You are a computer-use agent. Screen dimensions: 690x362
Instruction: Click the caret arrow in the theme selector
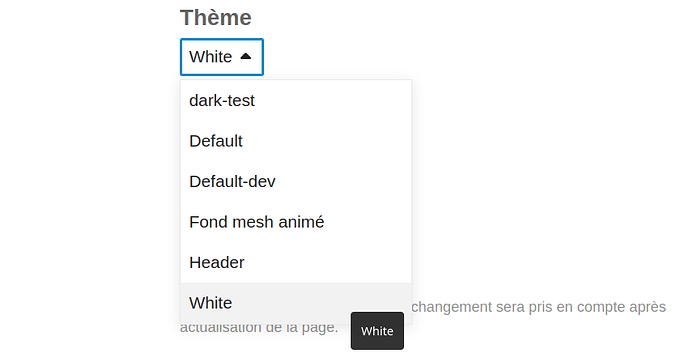(246, 56)
